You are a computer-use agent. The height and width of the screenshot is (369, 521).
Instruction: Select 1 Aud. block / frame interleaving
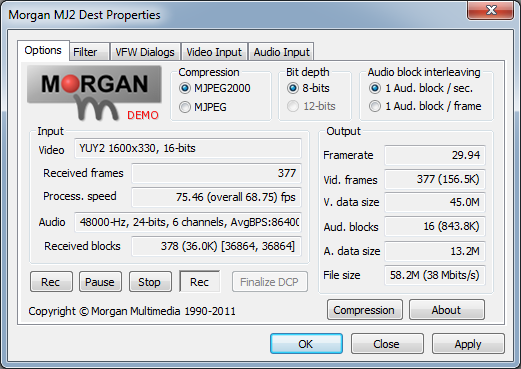425,106
